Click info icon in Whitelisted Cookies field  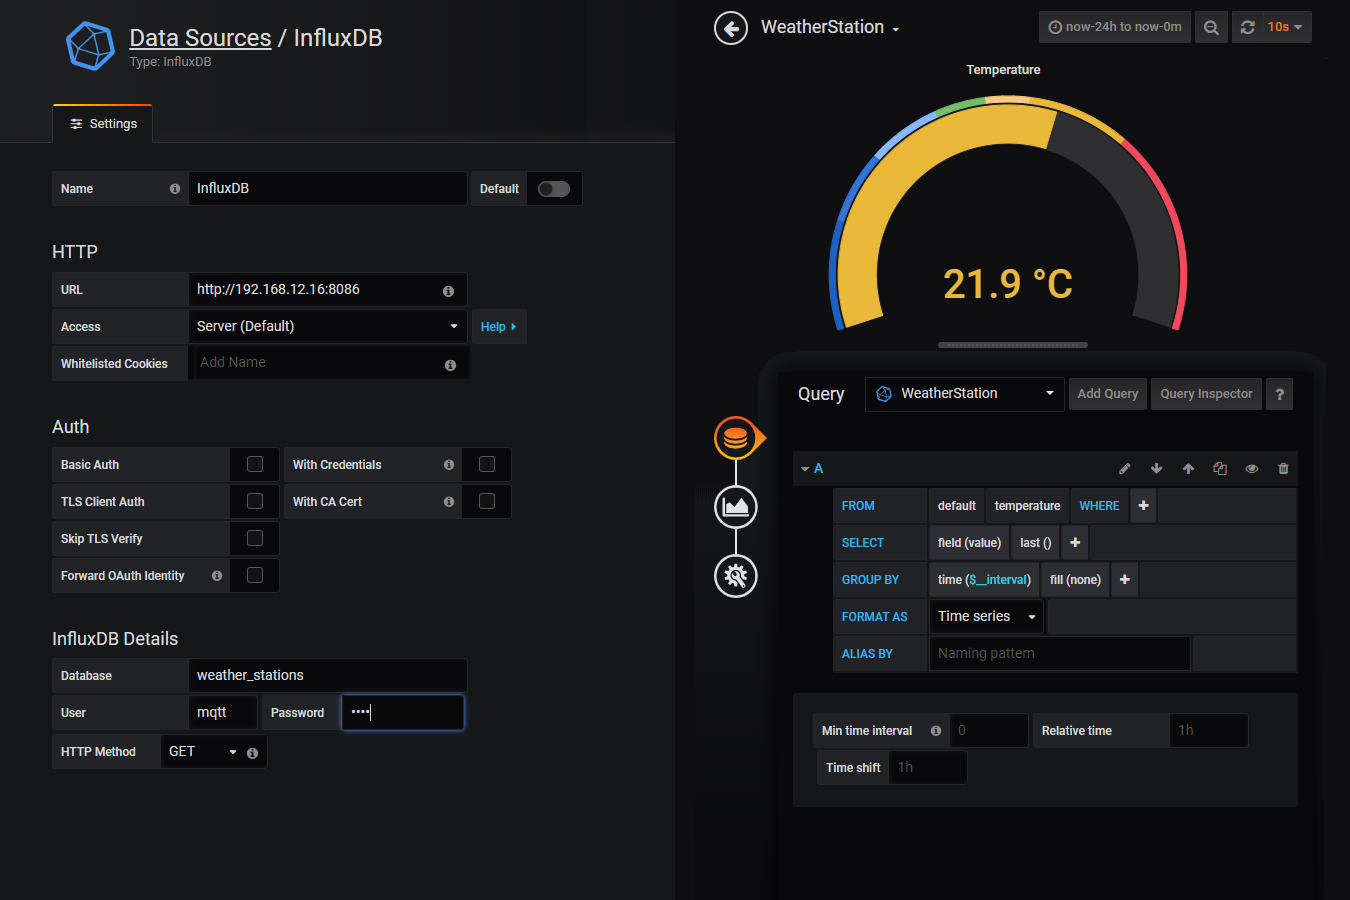[x=450, y=365]
